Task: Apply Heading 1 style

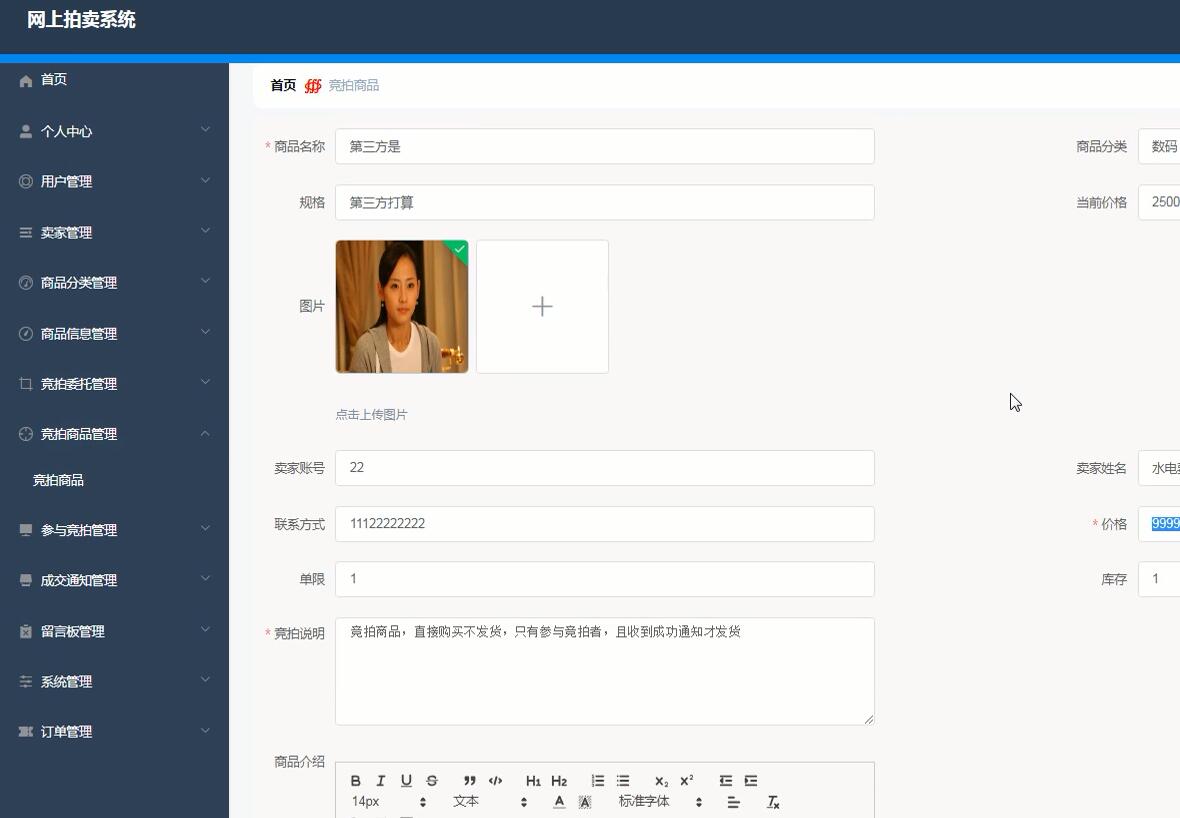Action: pos(533,780)
